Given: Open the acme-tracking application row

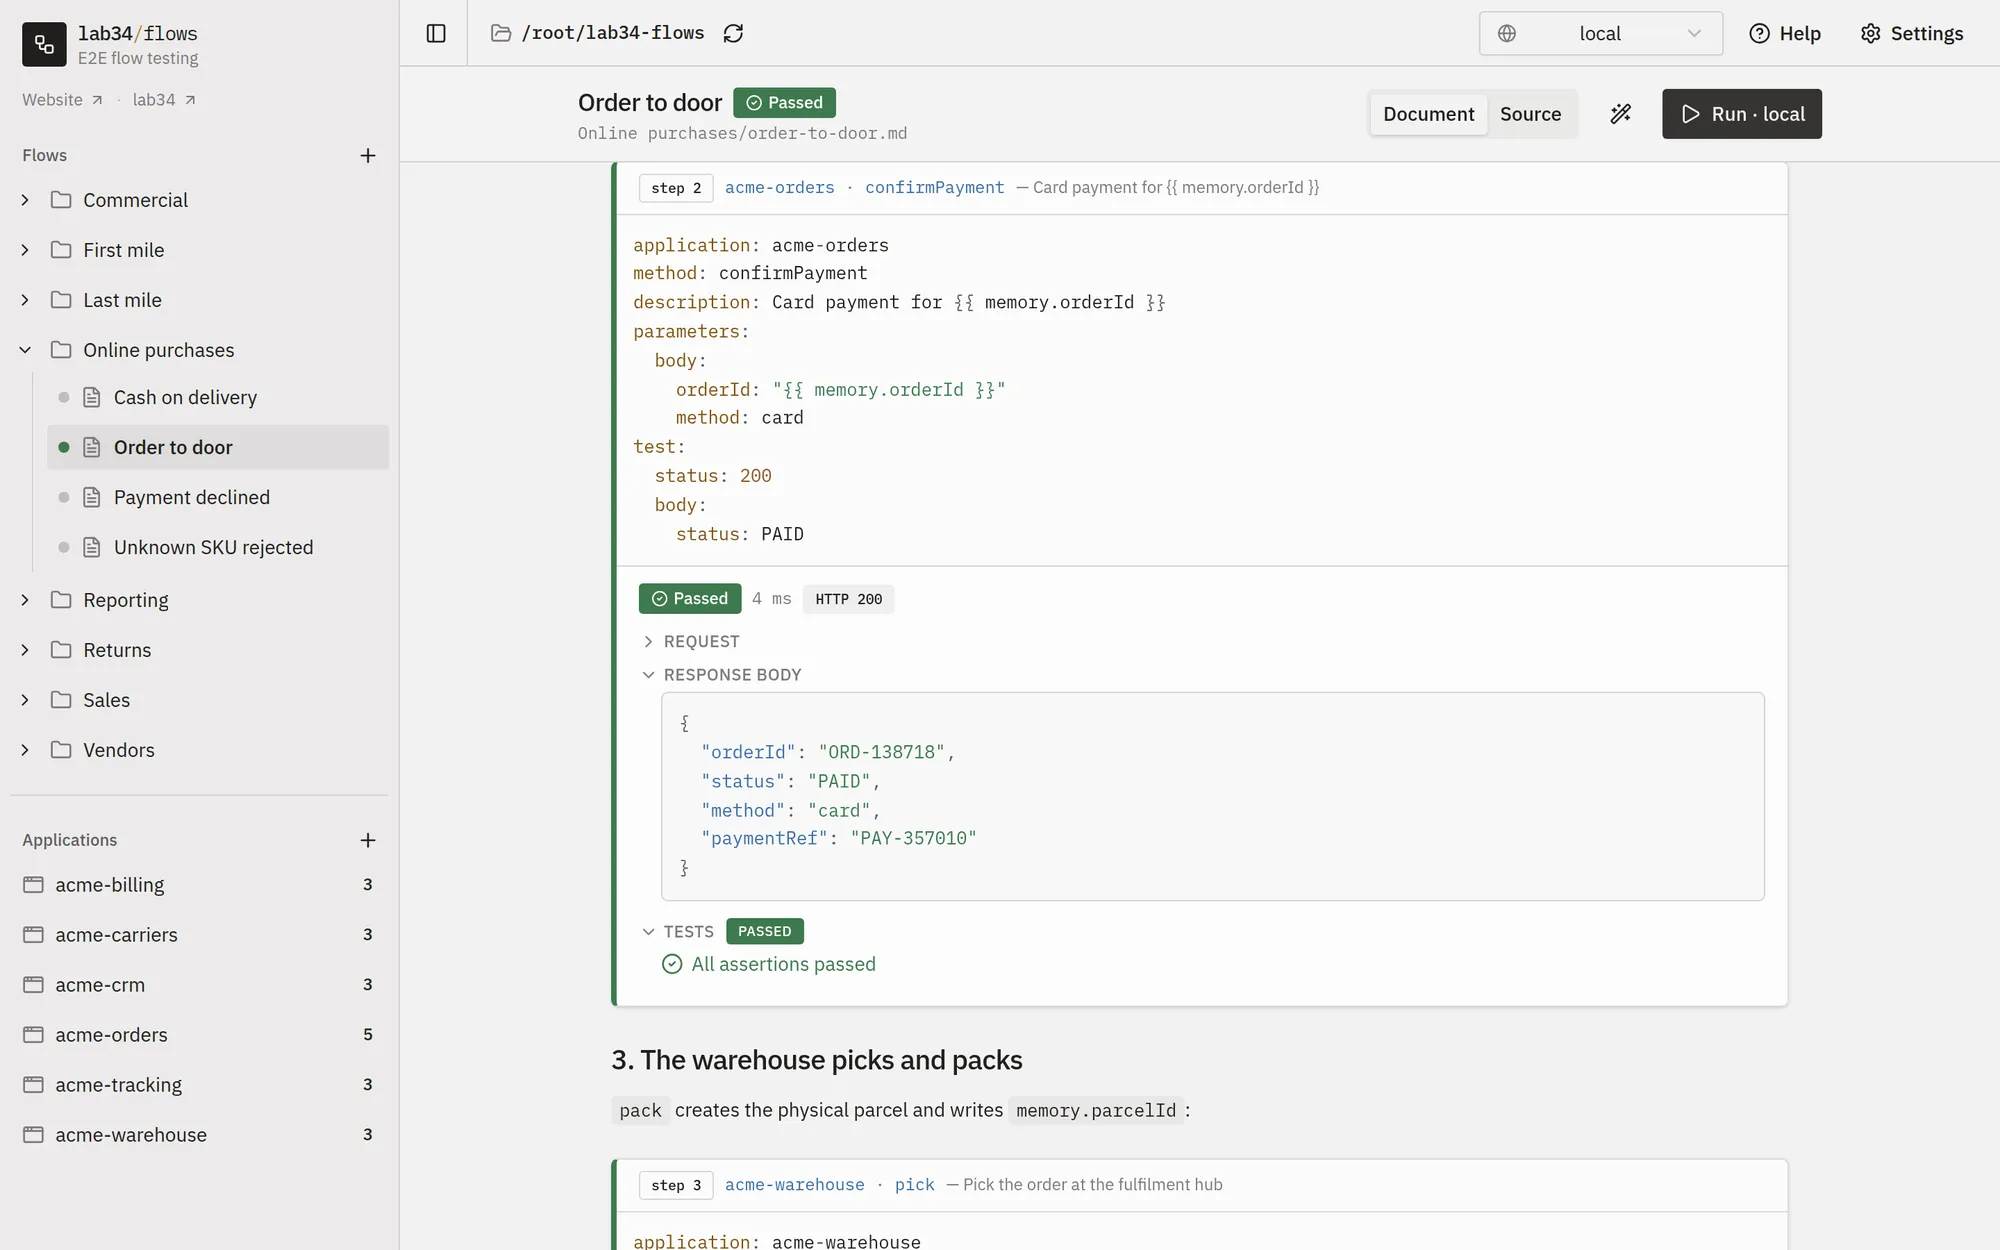Looking at the screenshot, I should (199, 1085).
